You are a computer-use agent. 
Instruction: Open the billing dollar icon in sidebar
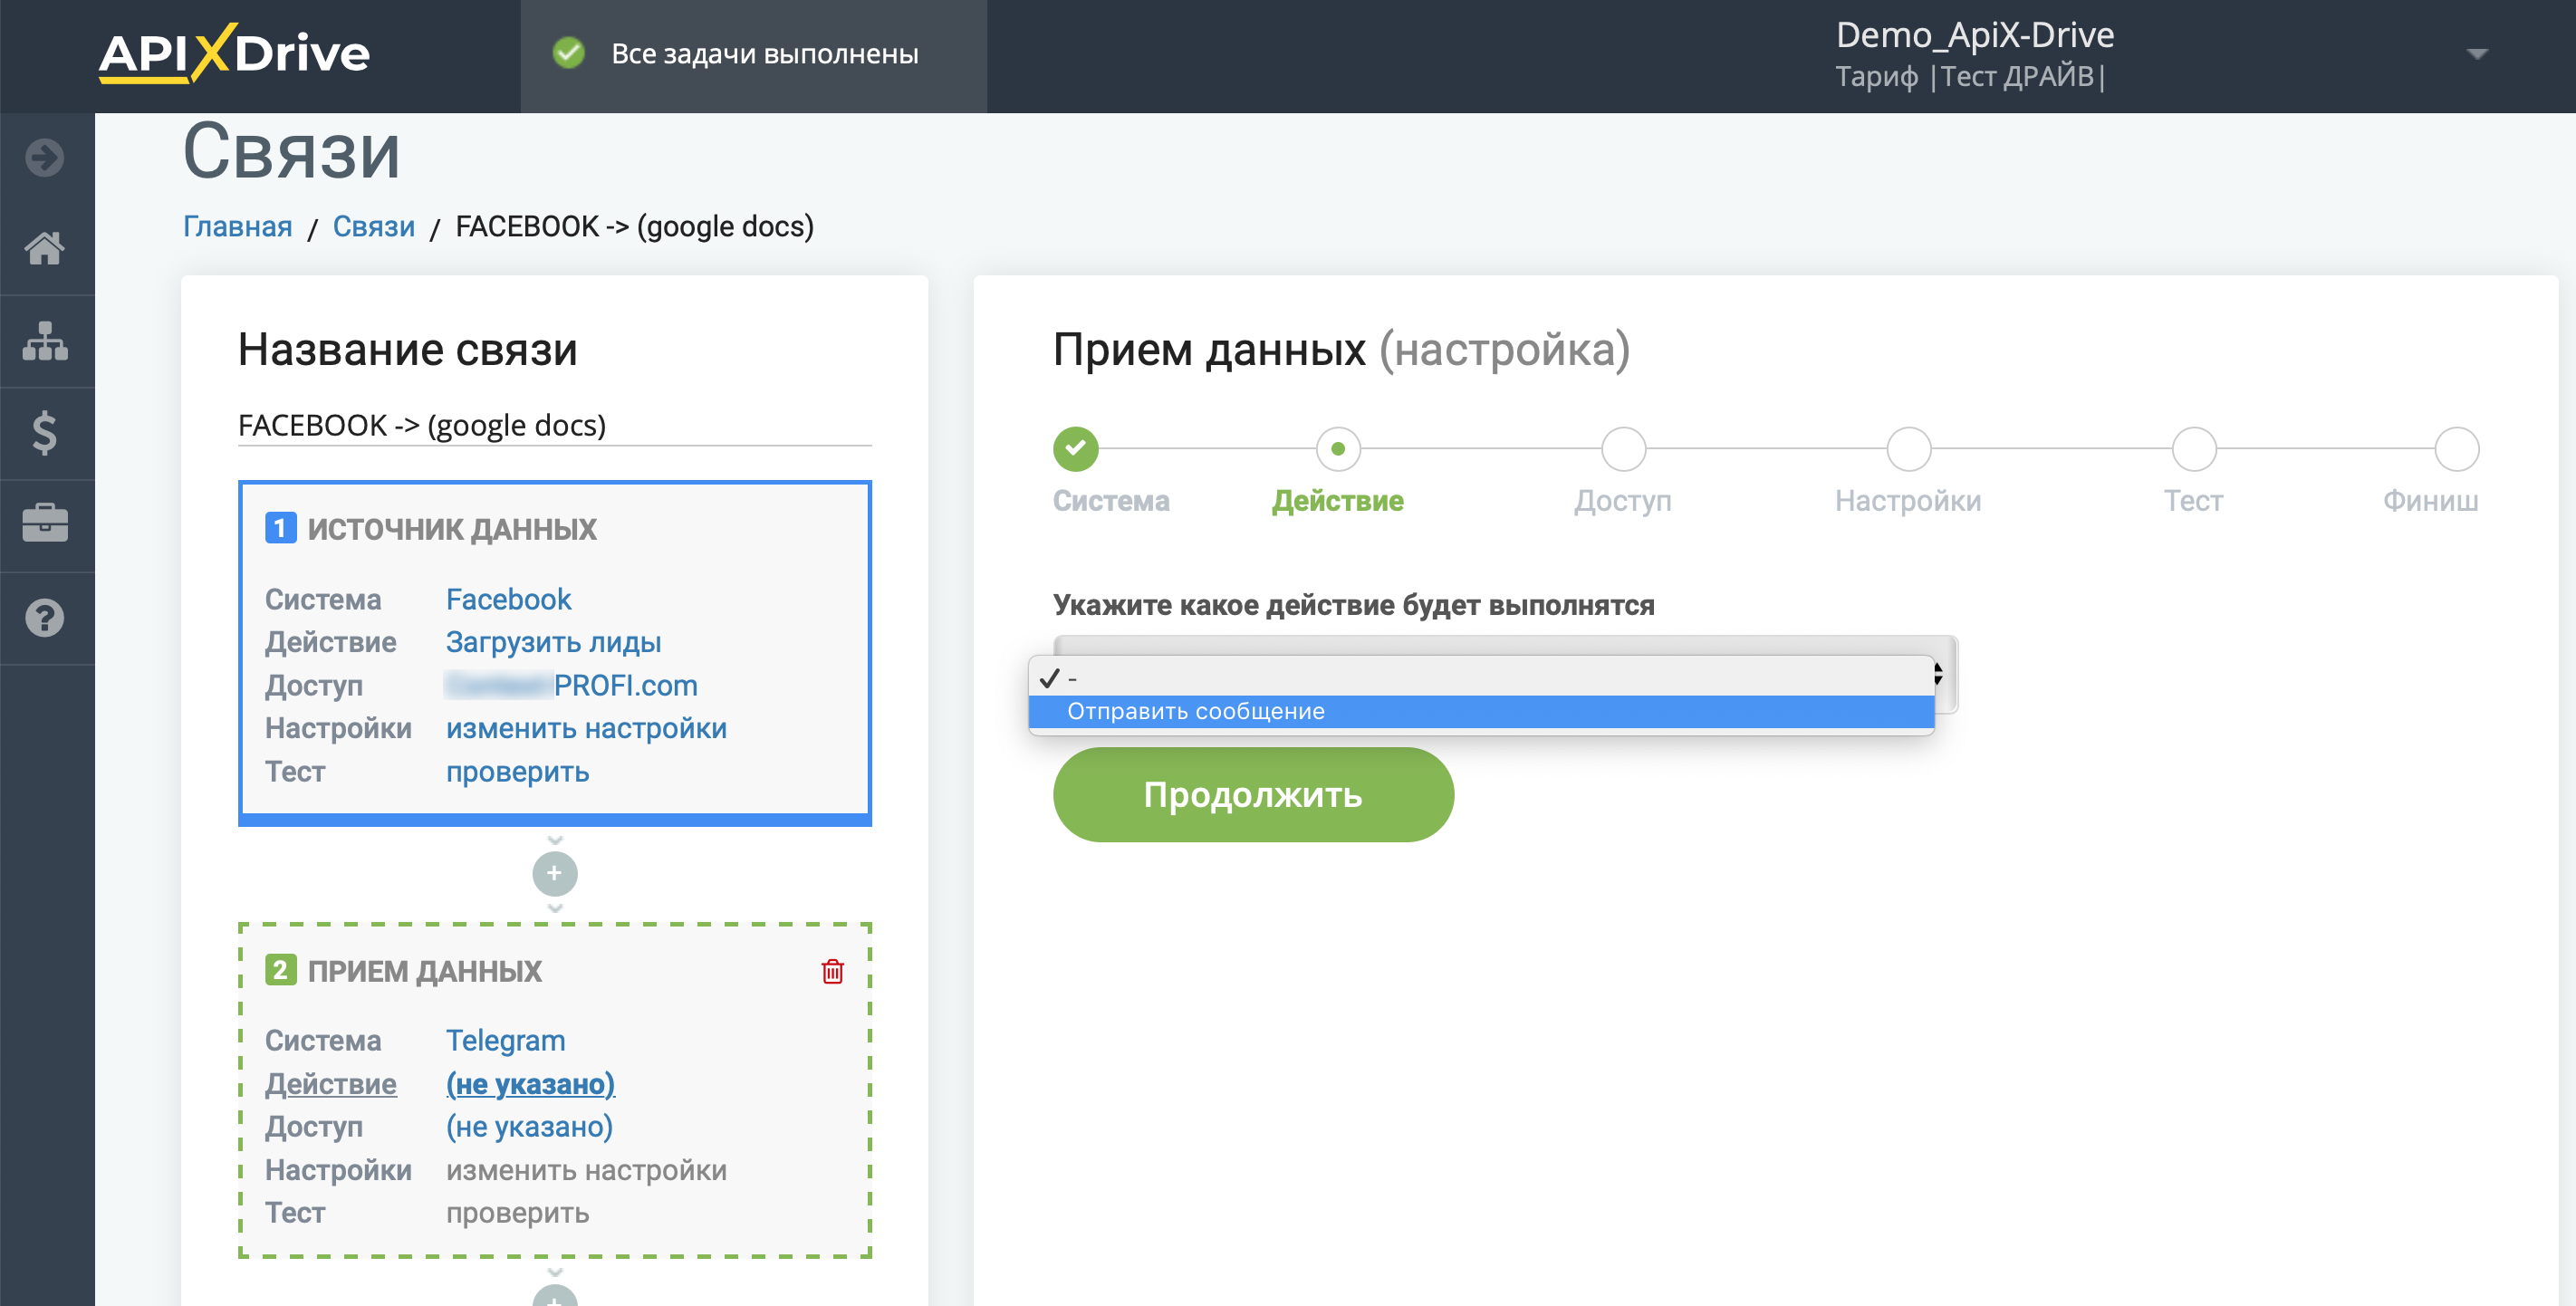pos(45,433)
